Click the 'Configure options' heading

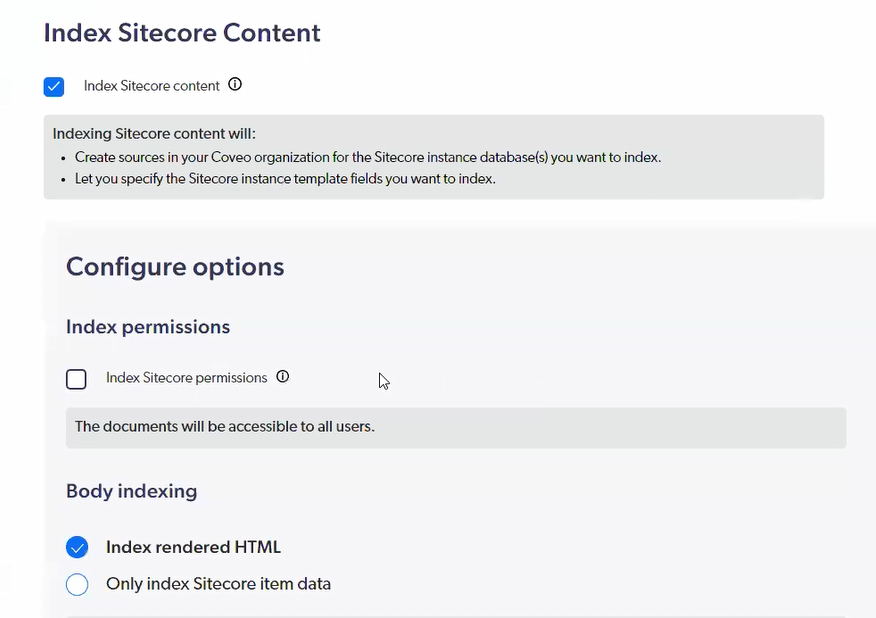175,267
